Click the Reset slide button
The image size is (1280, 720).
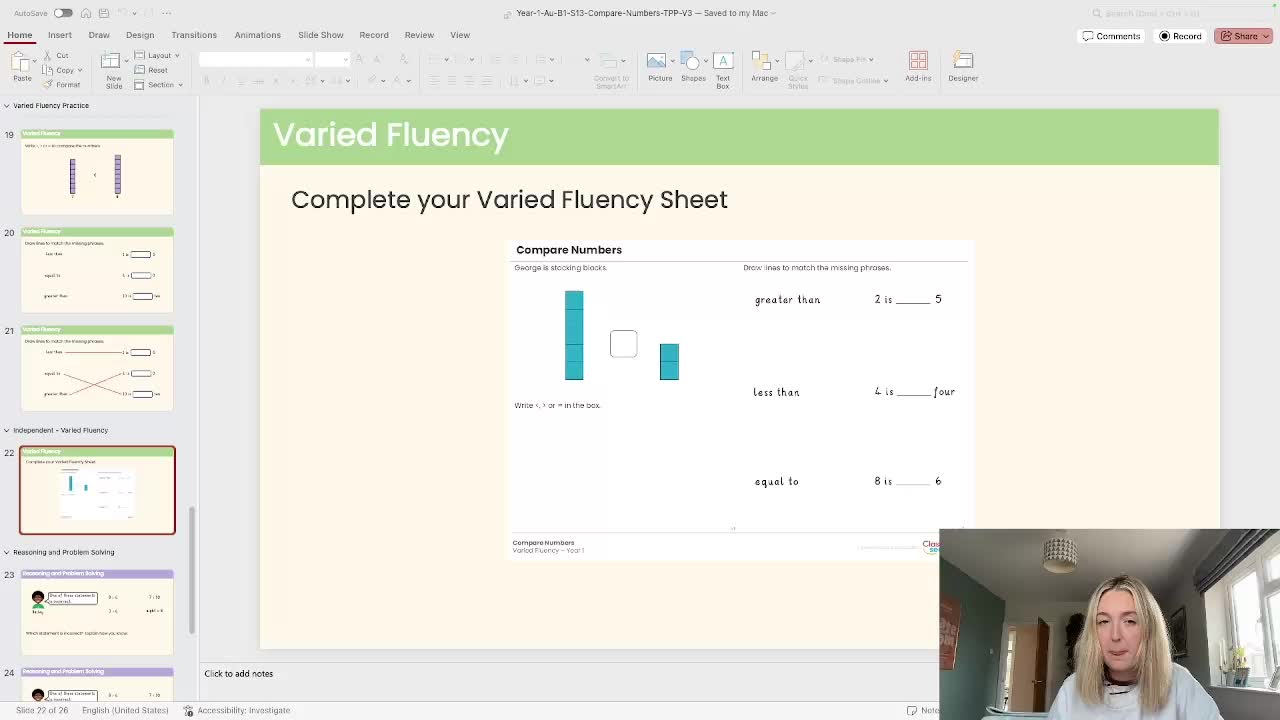tap(152, 70)
